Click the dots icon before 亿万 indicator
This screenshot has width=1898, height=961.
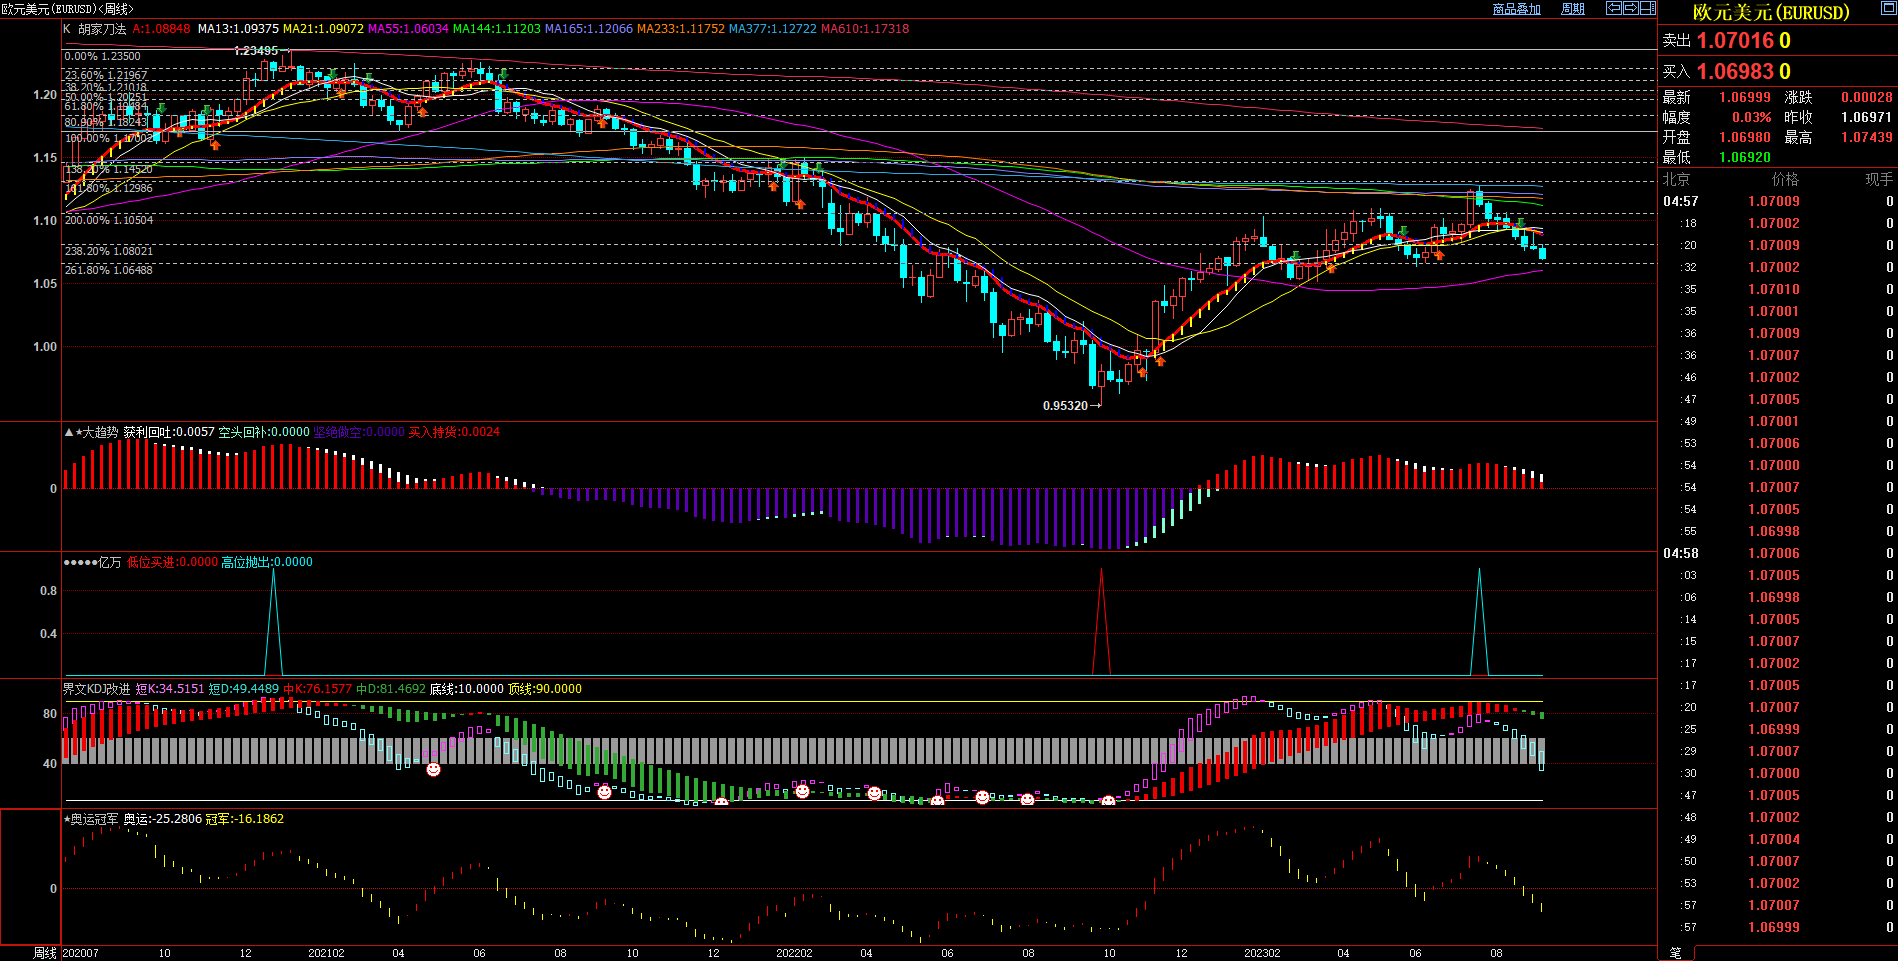(80, 562)
